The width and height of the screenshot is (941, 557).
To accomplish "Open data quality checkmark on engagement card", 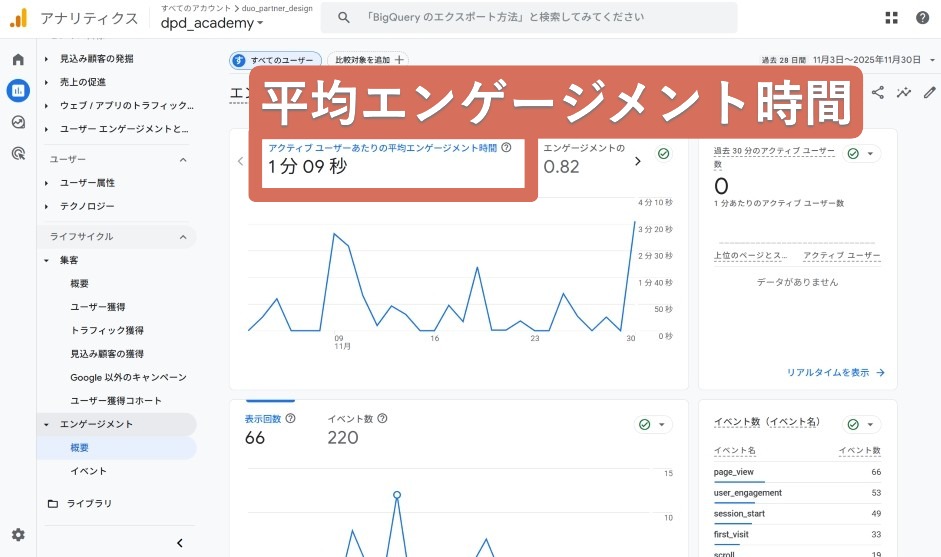I will pos(664,153).
